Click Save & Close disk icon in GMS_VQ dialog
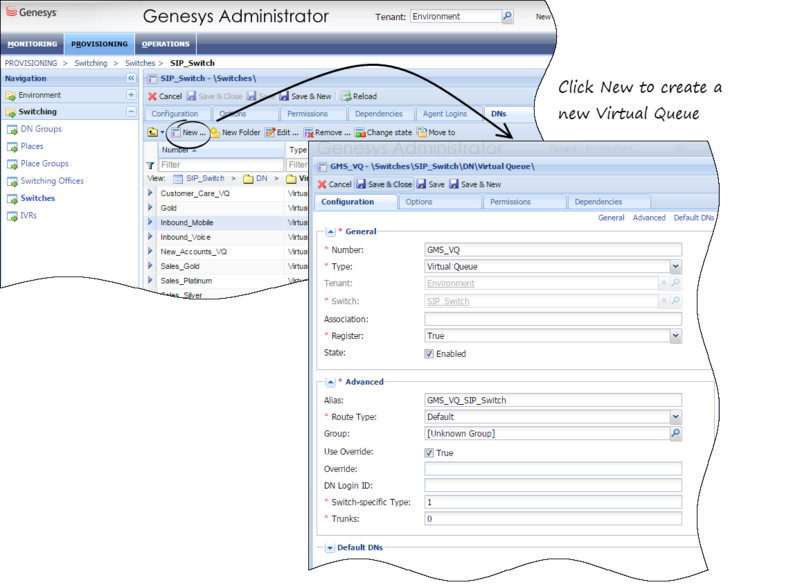 coord(361,184)
